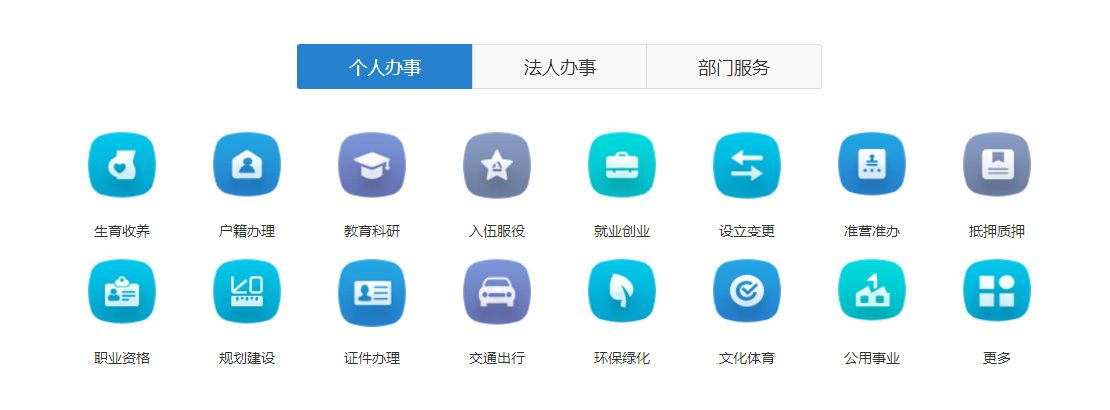Open the 准营准办 certificate icon
The width and height of the screenshot is (1110, 410).
[871, 165]
